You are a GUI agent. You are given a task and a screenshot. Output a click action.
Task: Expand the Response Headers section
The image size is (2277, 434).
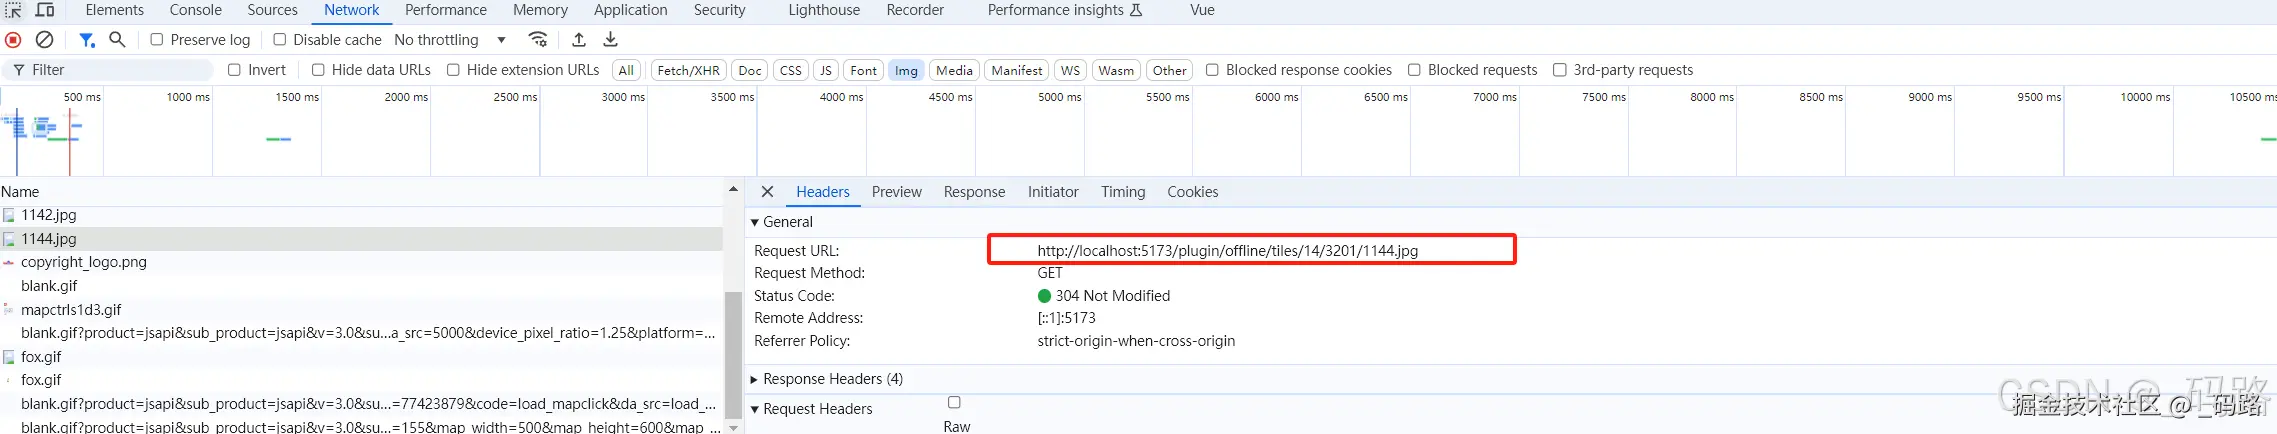(x=754, y=379)
